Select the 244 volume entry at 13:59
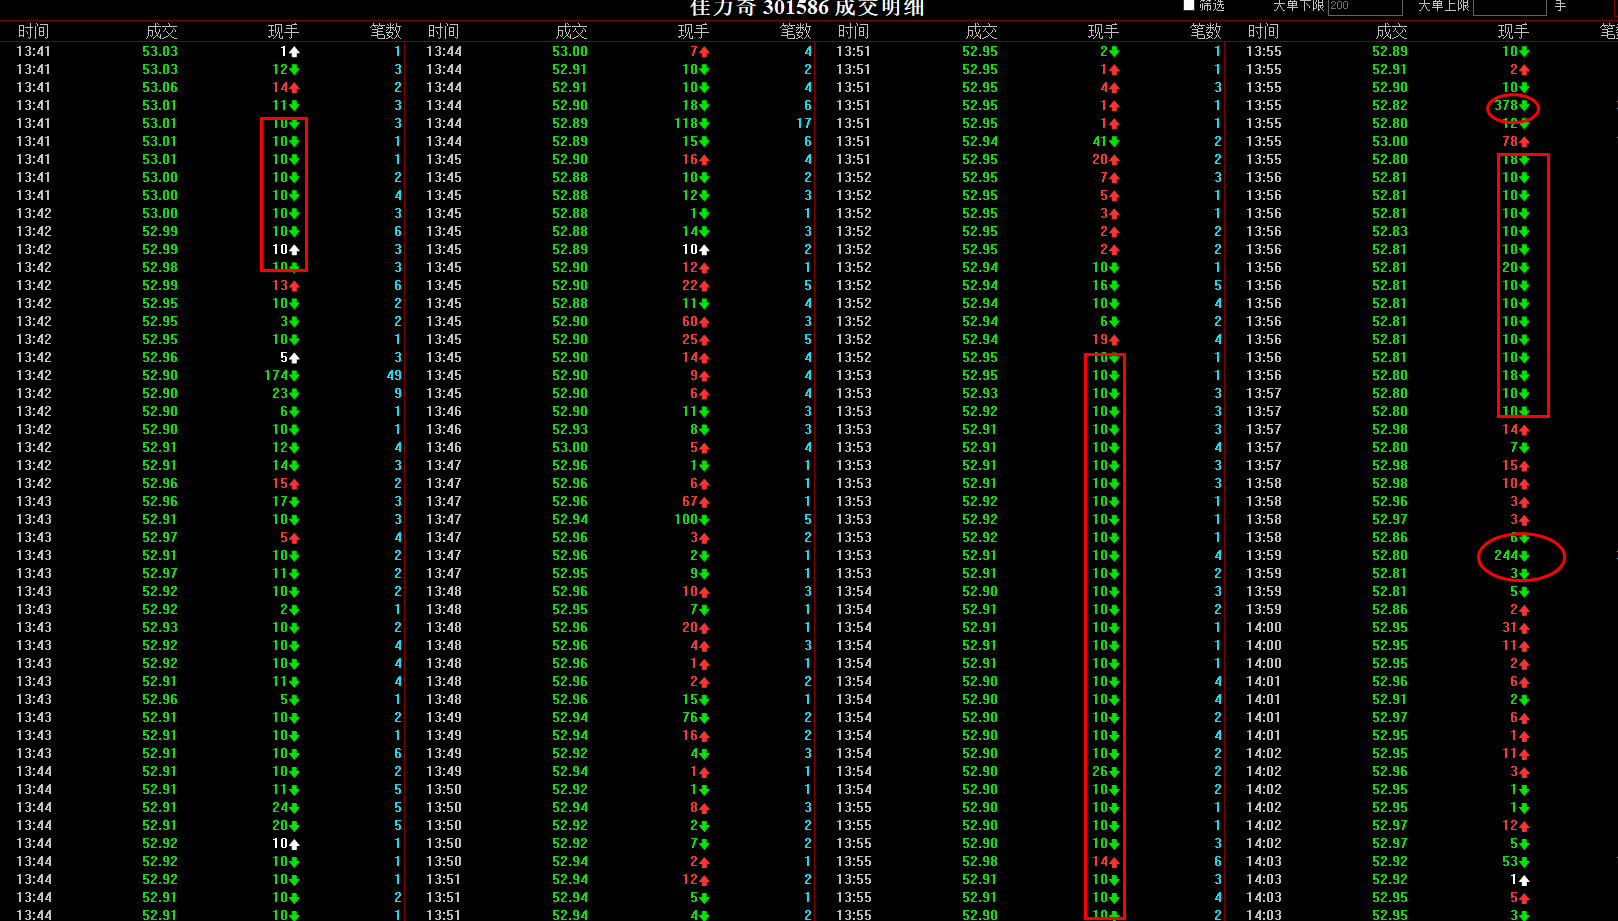The image size is (1618, 921). click(x=1512, y=556)
